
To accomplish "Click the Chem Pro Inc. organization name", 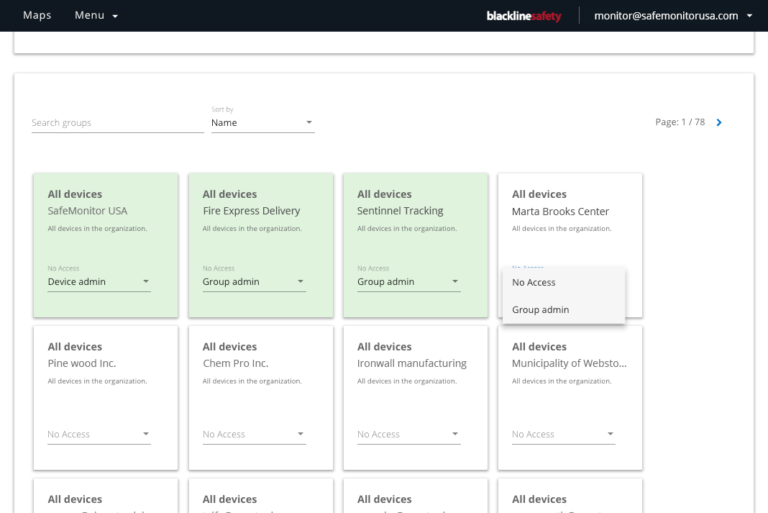I will click(236, 363).
